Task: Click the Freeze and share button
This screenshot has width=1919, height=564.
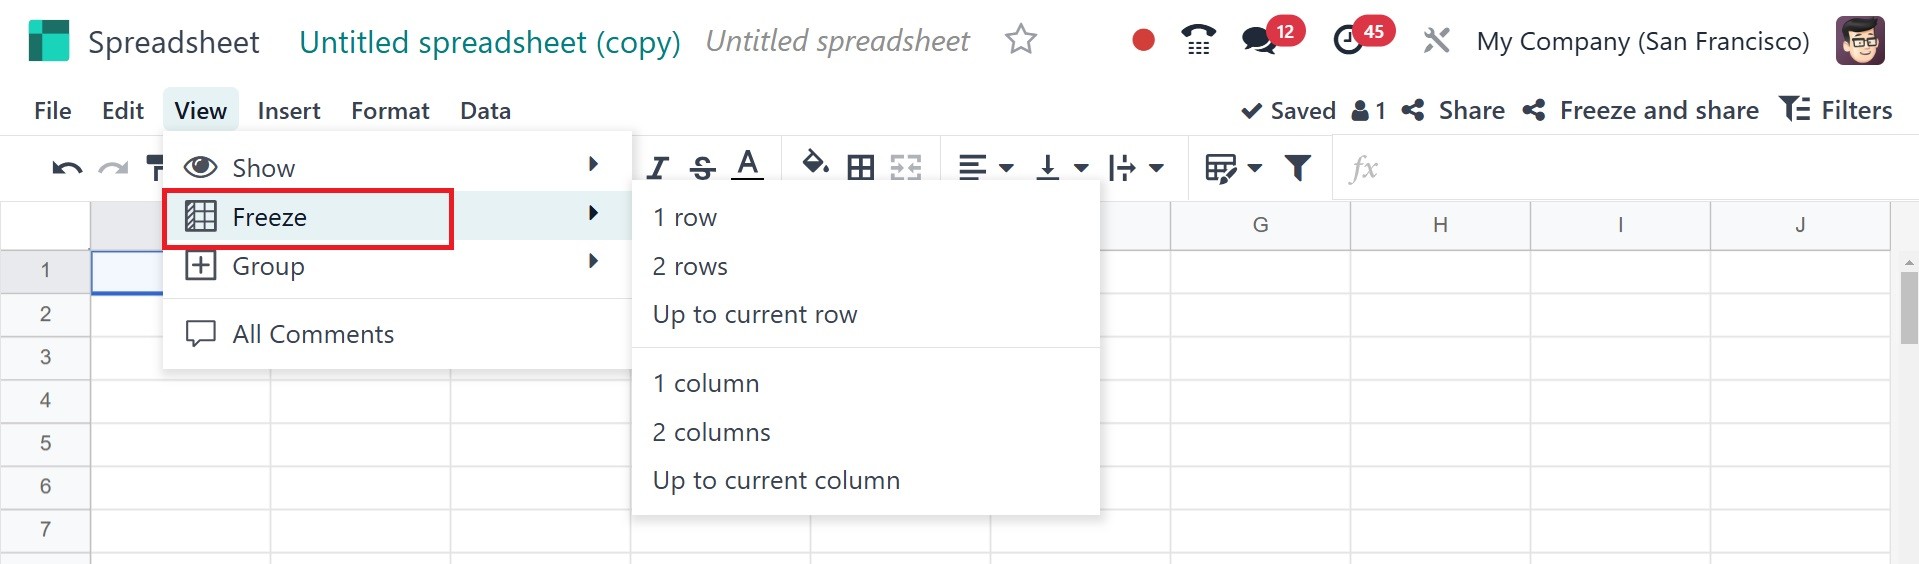Action: coord(1641,110)
